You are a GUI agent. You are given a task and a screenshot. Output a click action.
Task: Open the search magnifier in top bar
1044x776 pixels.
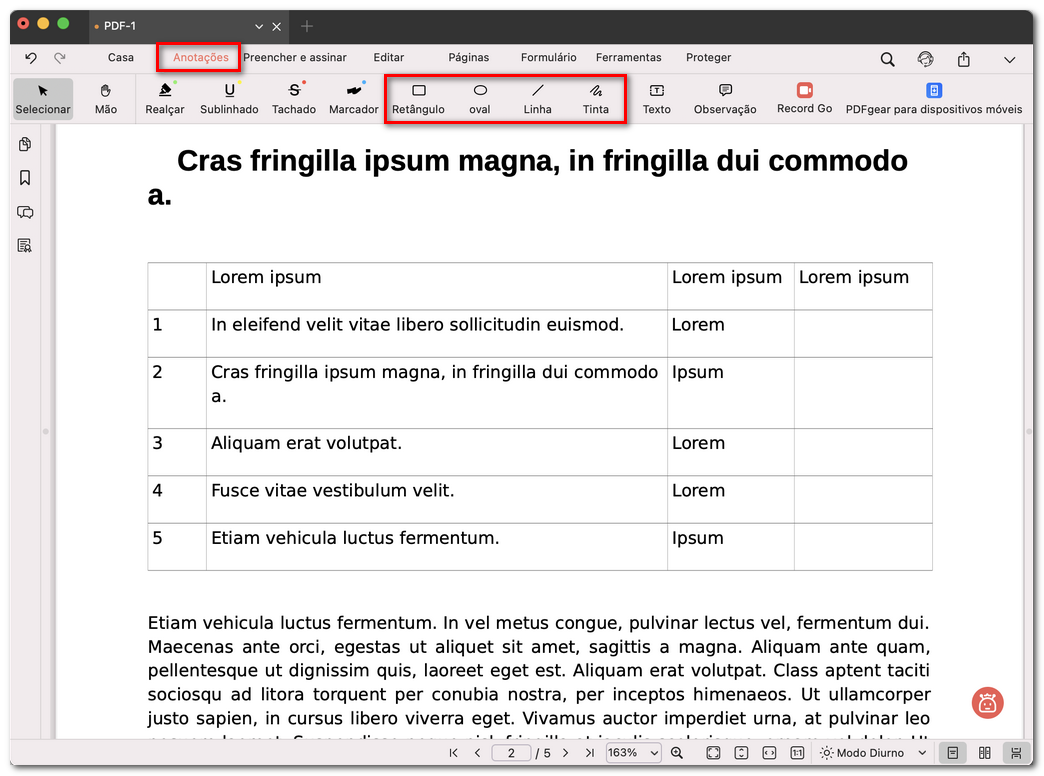tap(887, 59)
